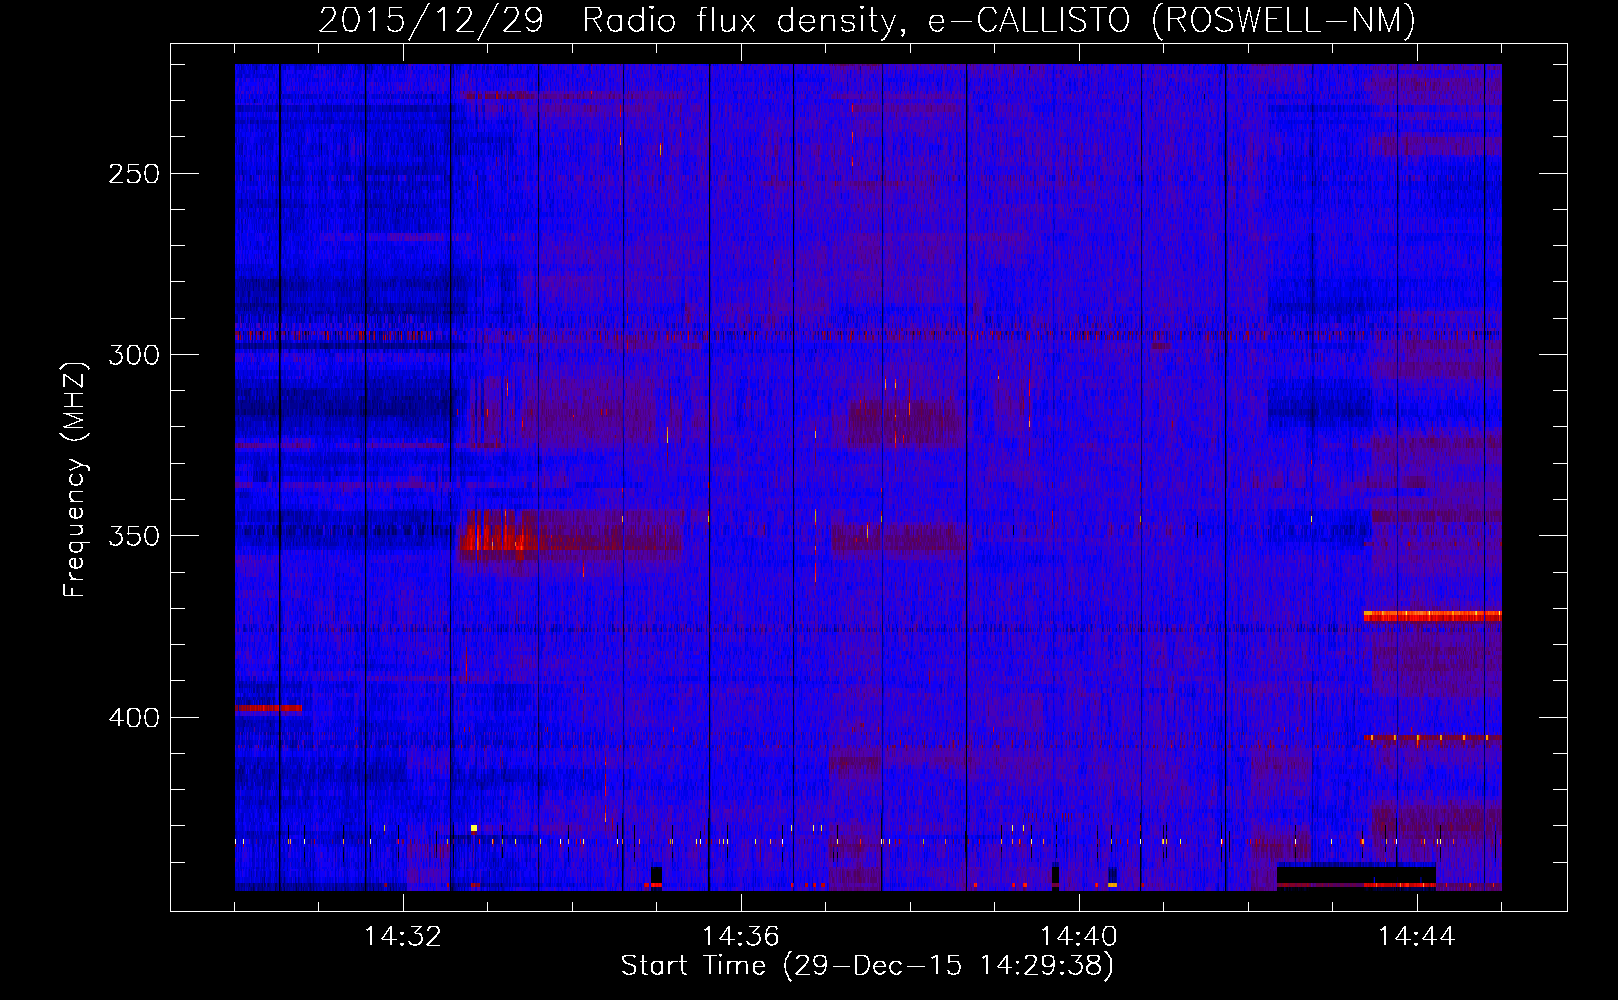Click the 14:40 time tick label
The width and height of the screenshot is (1618, 1000).
[x=1079, y=937]
